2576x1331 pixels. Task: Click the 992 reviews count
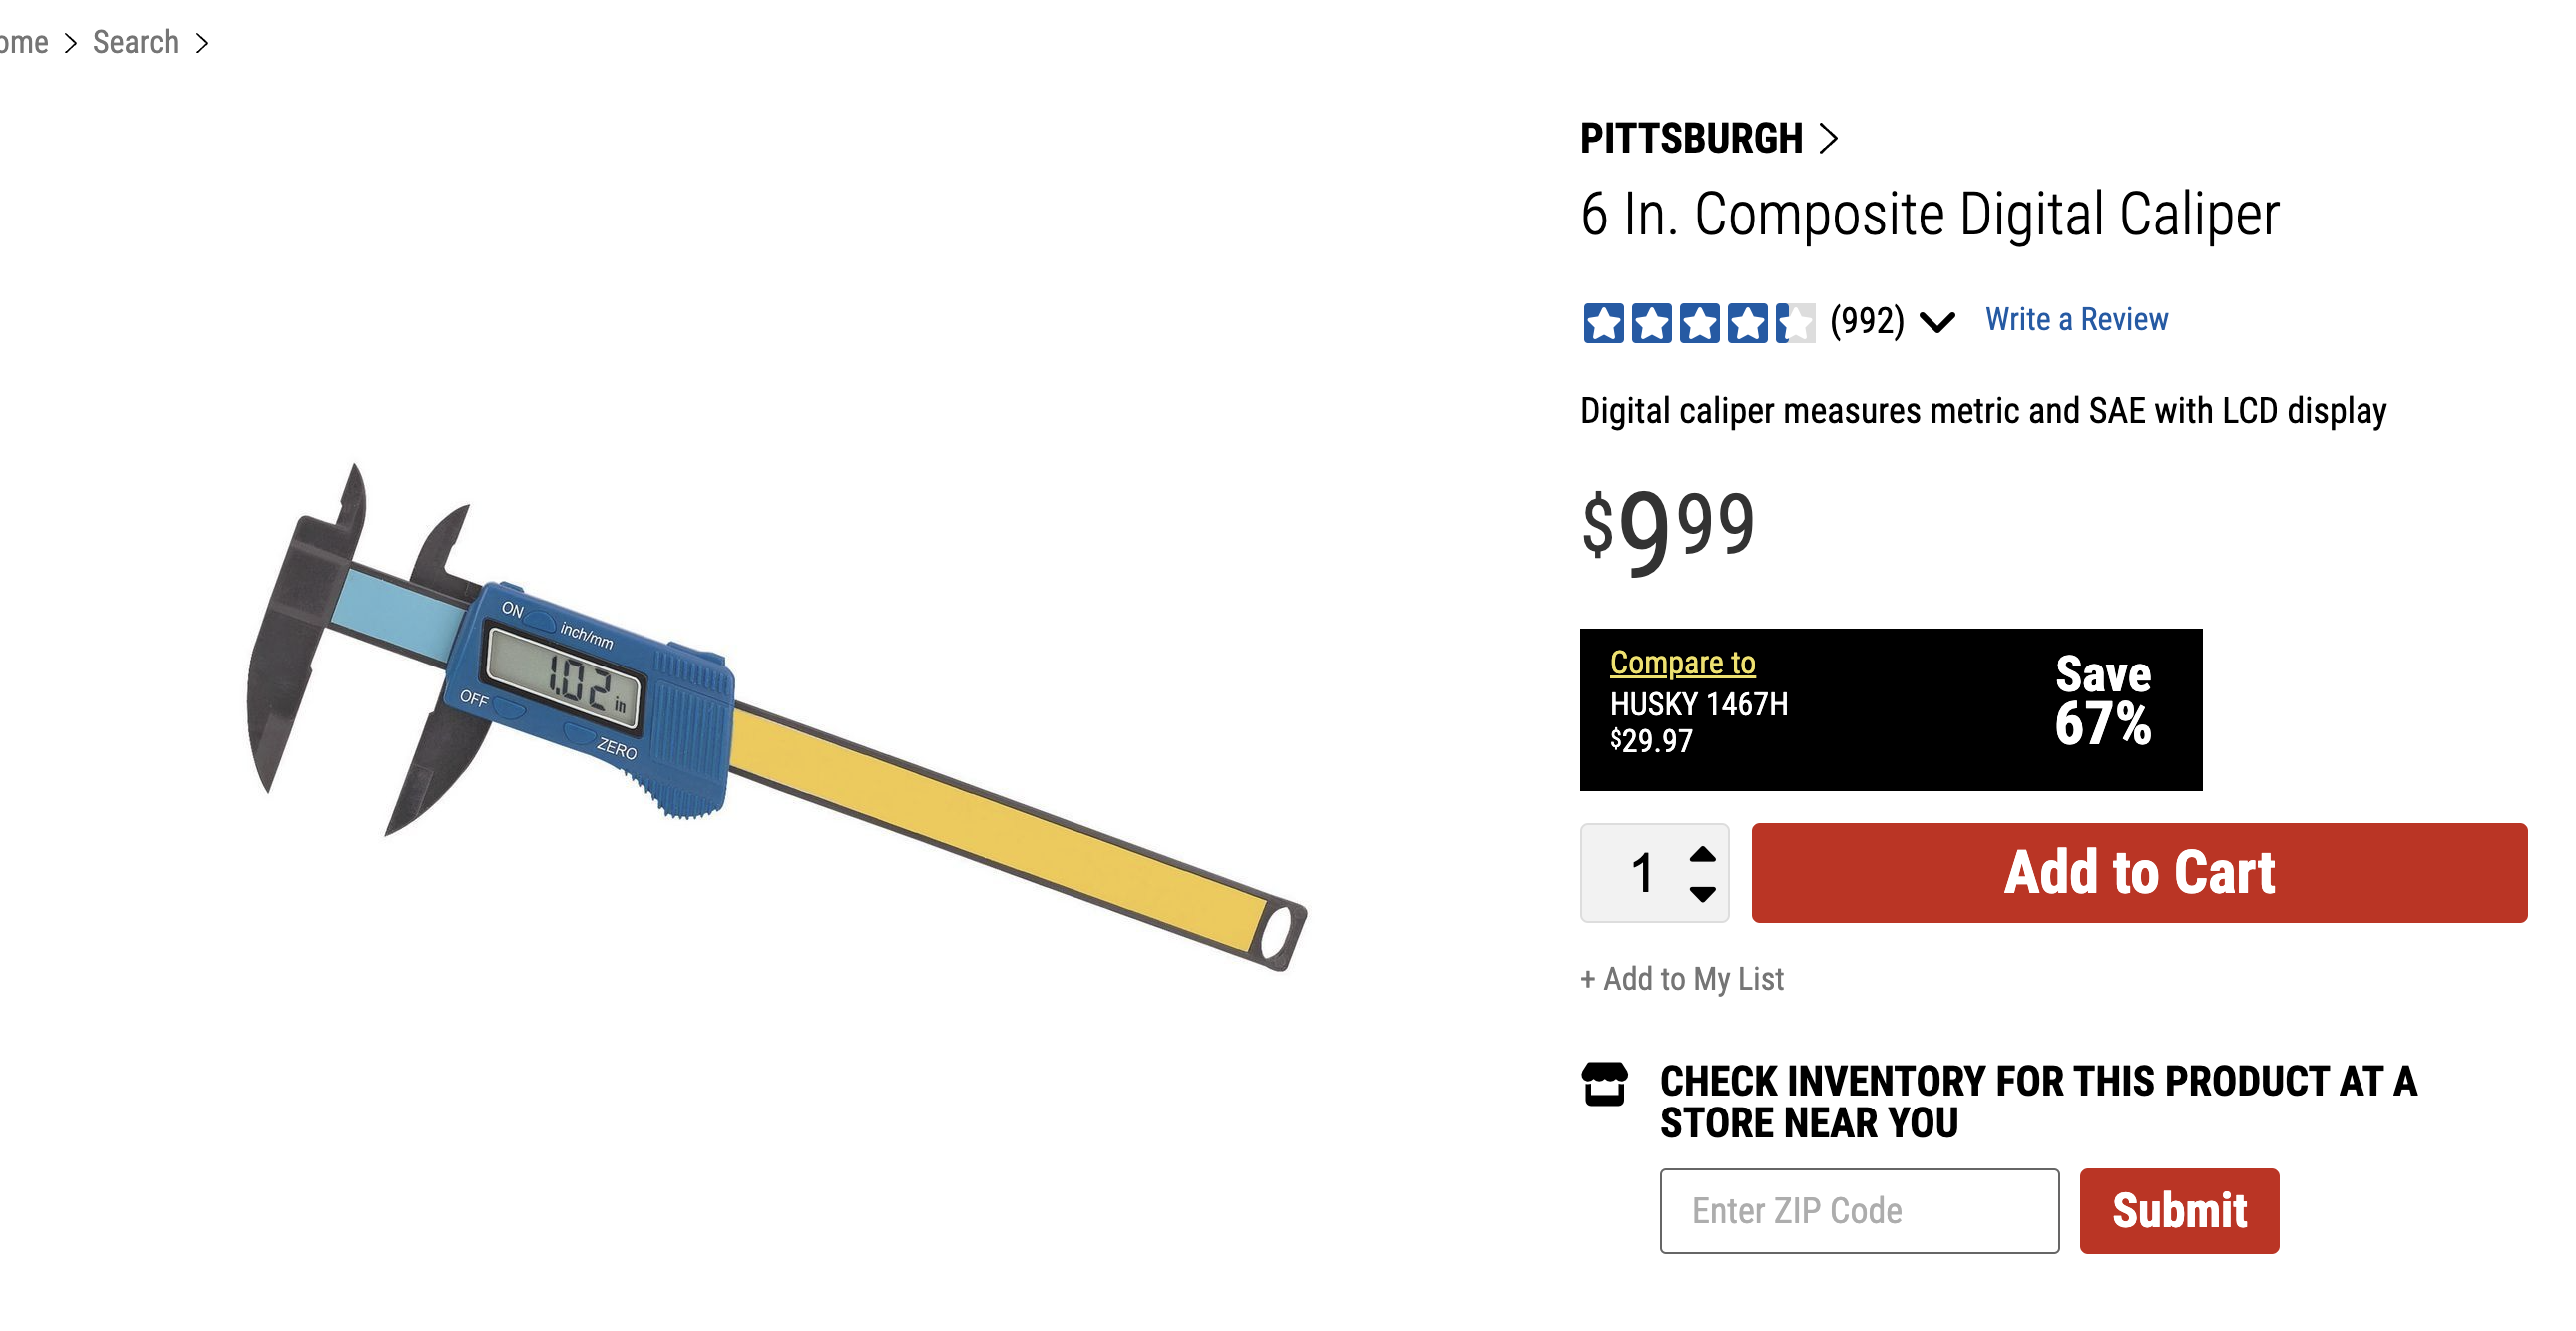tap(1866, 321)
